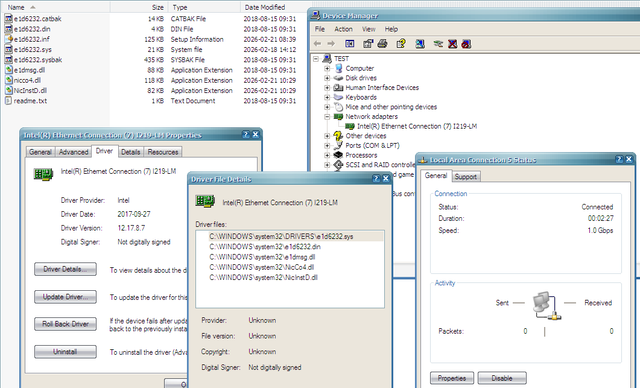
Task: Switch to the Resources tab
Action: pos(163,152)
